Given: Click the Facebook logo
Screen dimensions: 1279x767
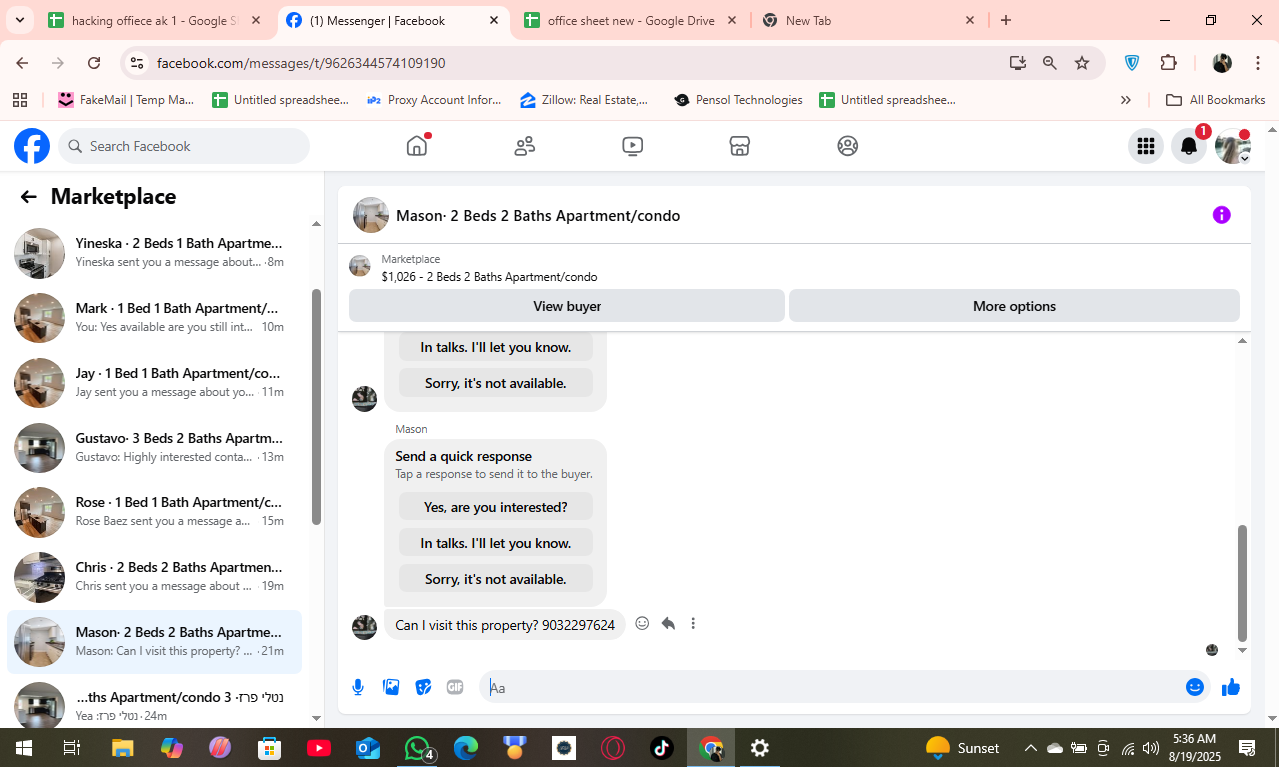Looking at the screenshot, I should [32, 146].
